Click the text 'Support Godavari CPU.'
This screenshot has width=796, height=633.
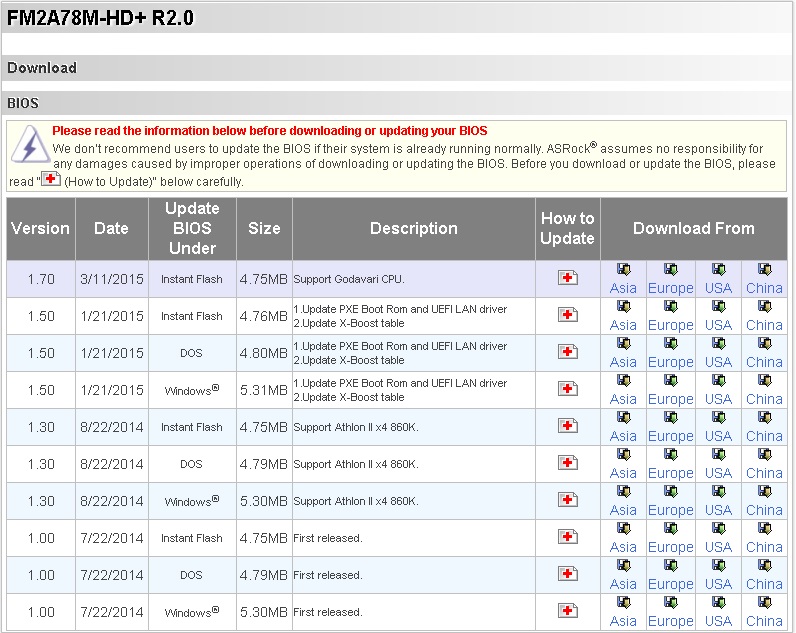point(349,279)
